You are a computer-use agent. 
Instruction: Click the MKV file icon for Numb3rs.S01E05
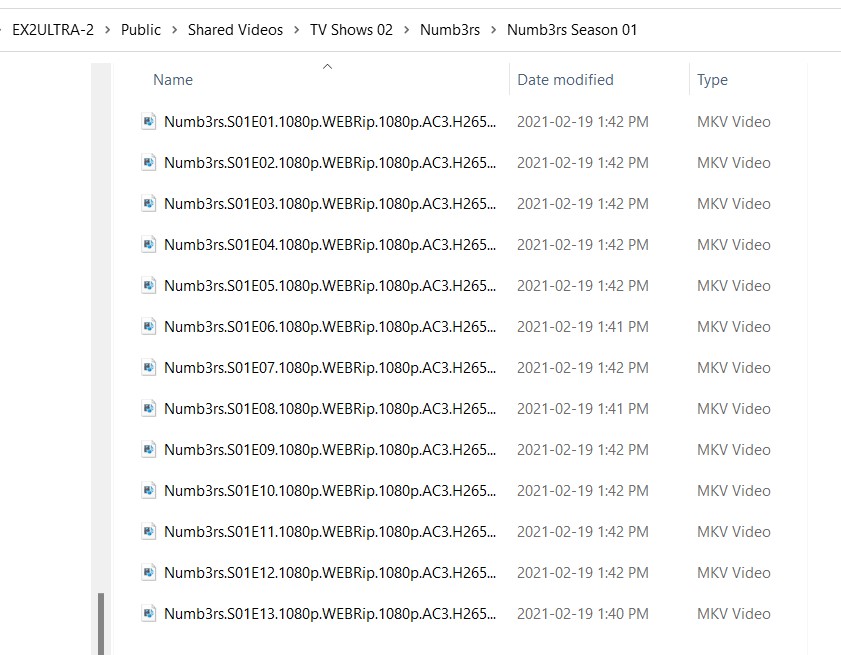(149, 285)
